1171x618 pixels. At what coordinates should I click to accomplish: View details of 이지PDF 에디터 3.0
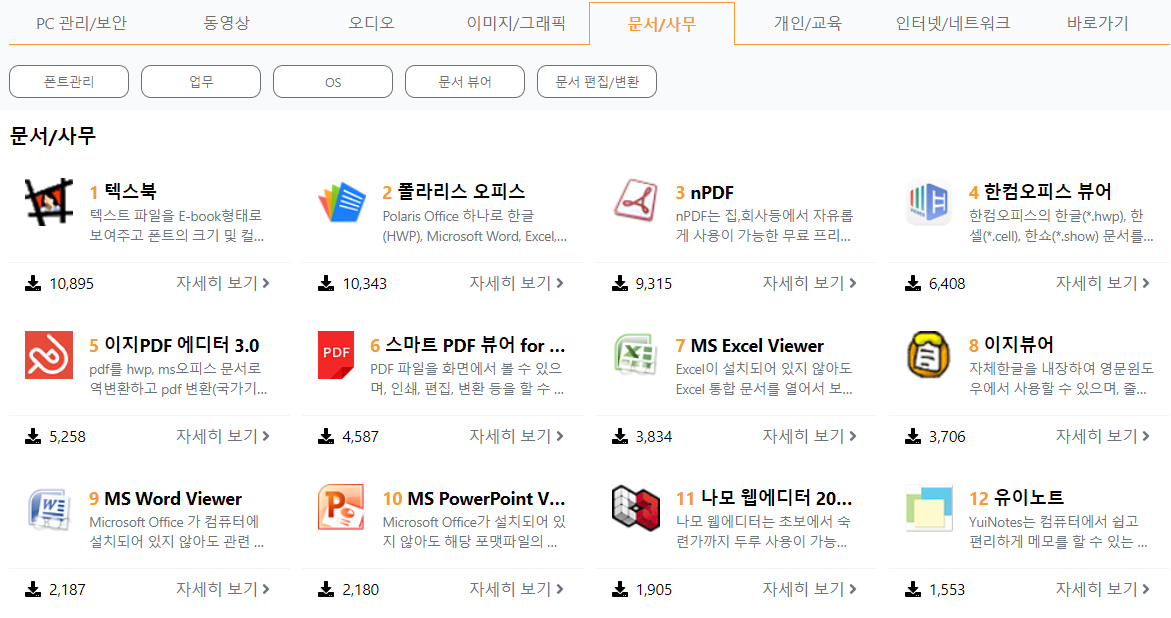pos(223,436)
